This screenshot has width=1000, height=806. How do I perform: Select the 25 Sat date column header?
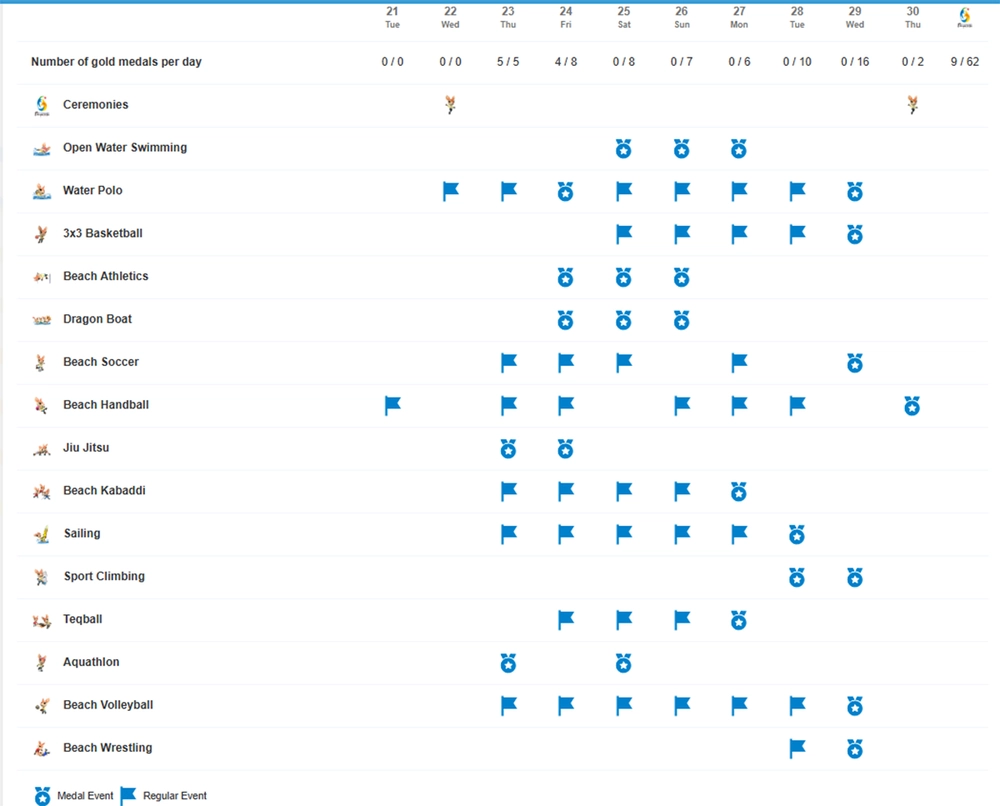pos(624,17)
